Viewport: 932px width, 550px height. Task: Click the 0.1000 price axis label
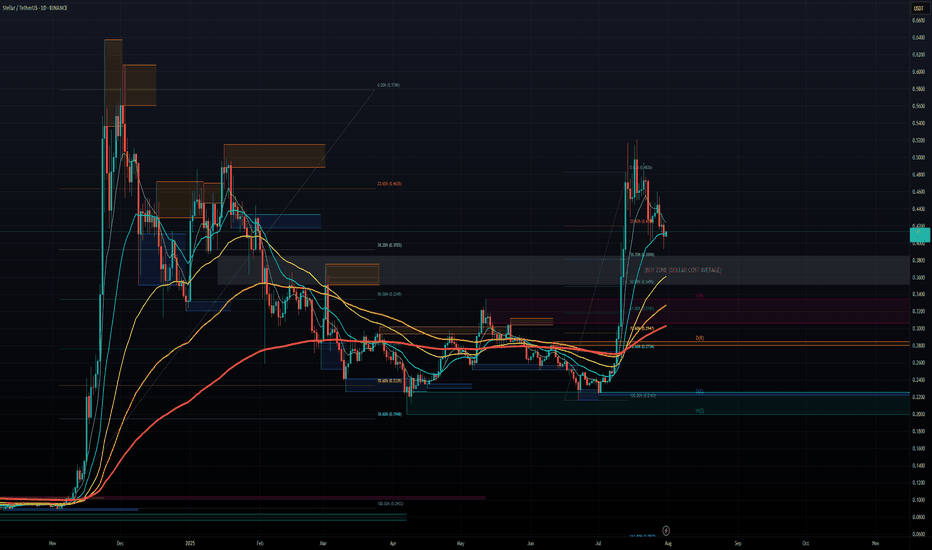click(x=918, y=499)
